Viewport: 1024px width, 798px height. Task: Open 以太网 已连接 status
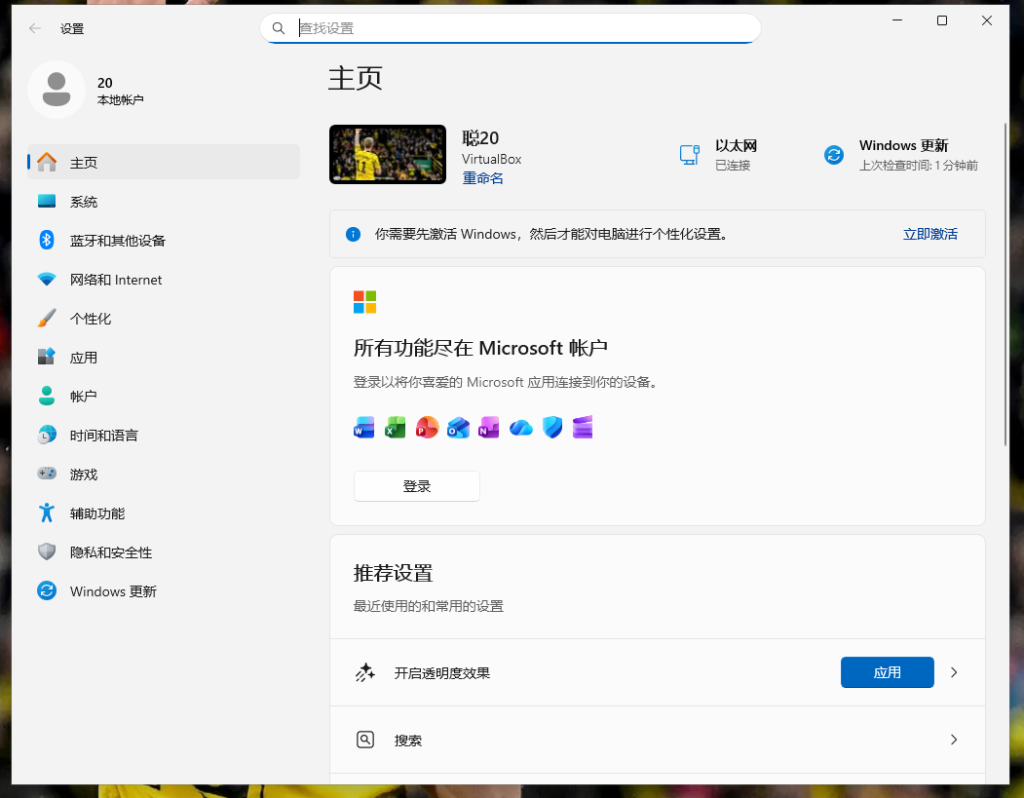[718, 155]
